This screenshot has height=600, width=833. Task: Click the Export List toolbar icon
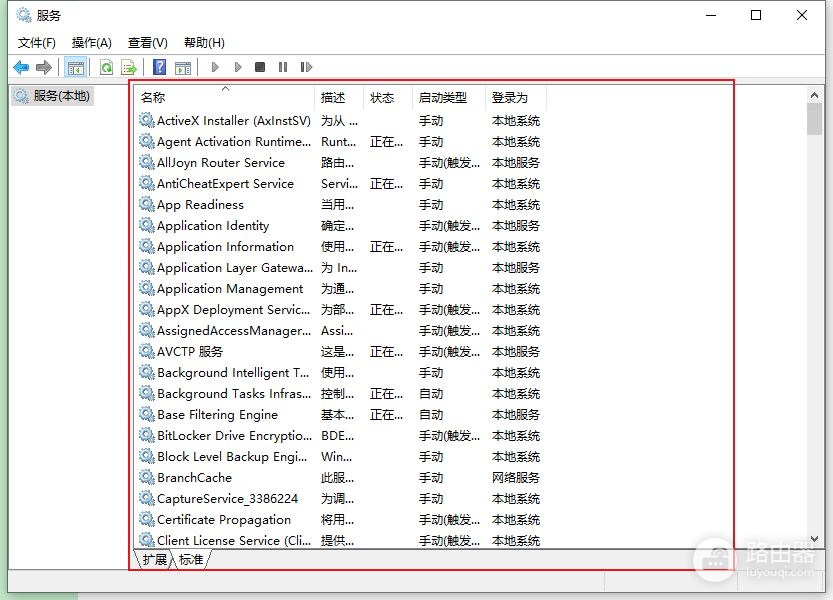(x=129, y=67)
